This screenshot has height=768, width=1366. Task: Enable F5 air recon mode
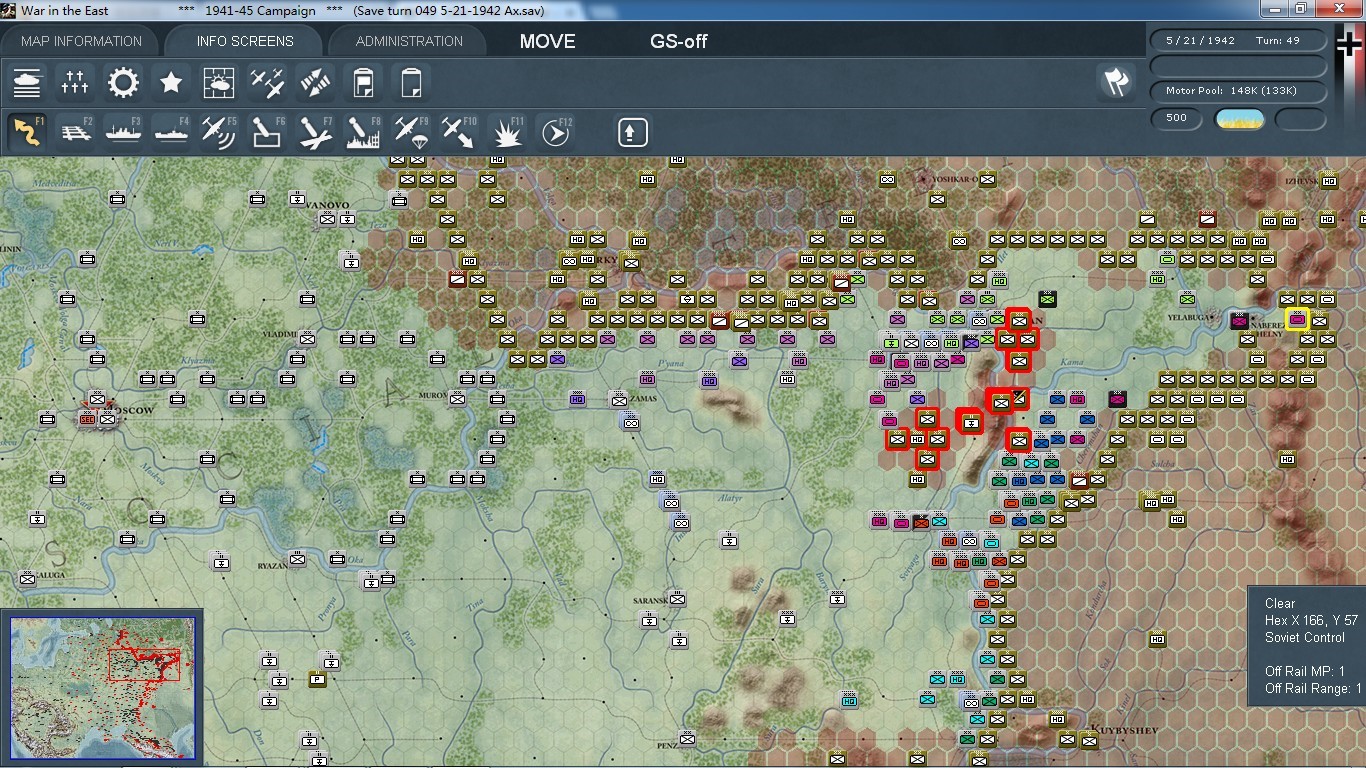click(x=219, y=132)
